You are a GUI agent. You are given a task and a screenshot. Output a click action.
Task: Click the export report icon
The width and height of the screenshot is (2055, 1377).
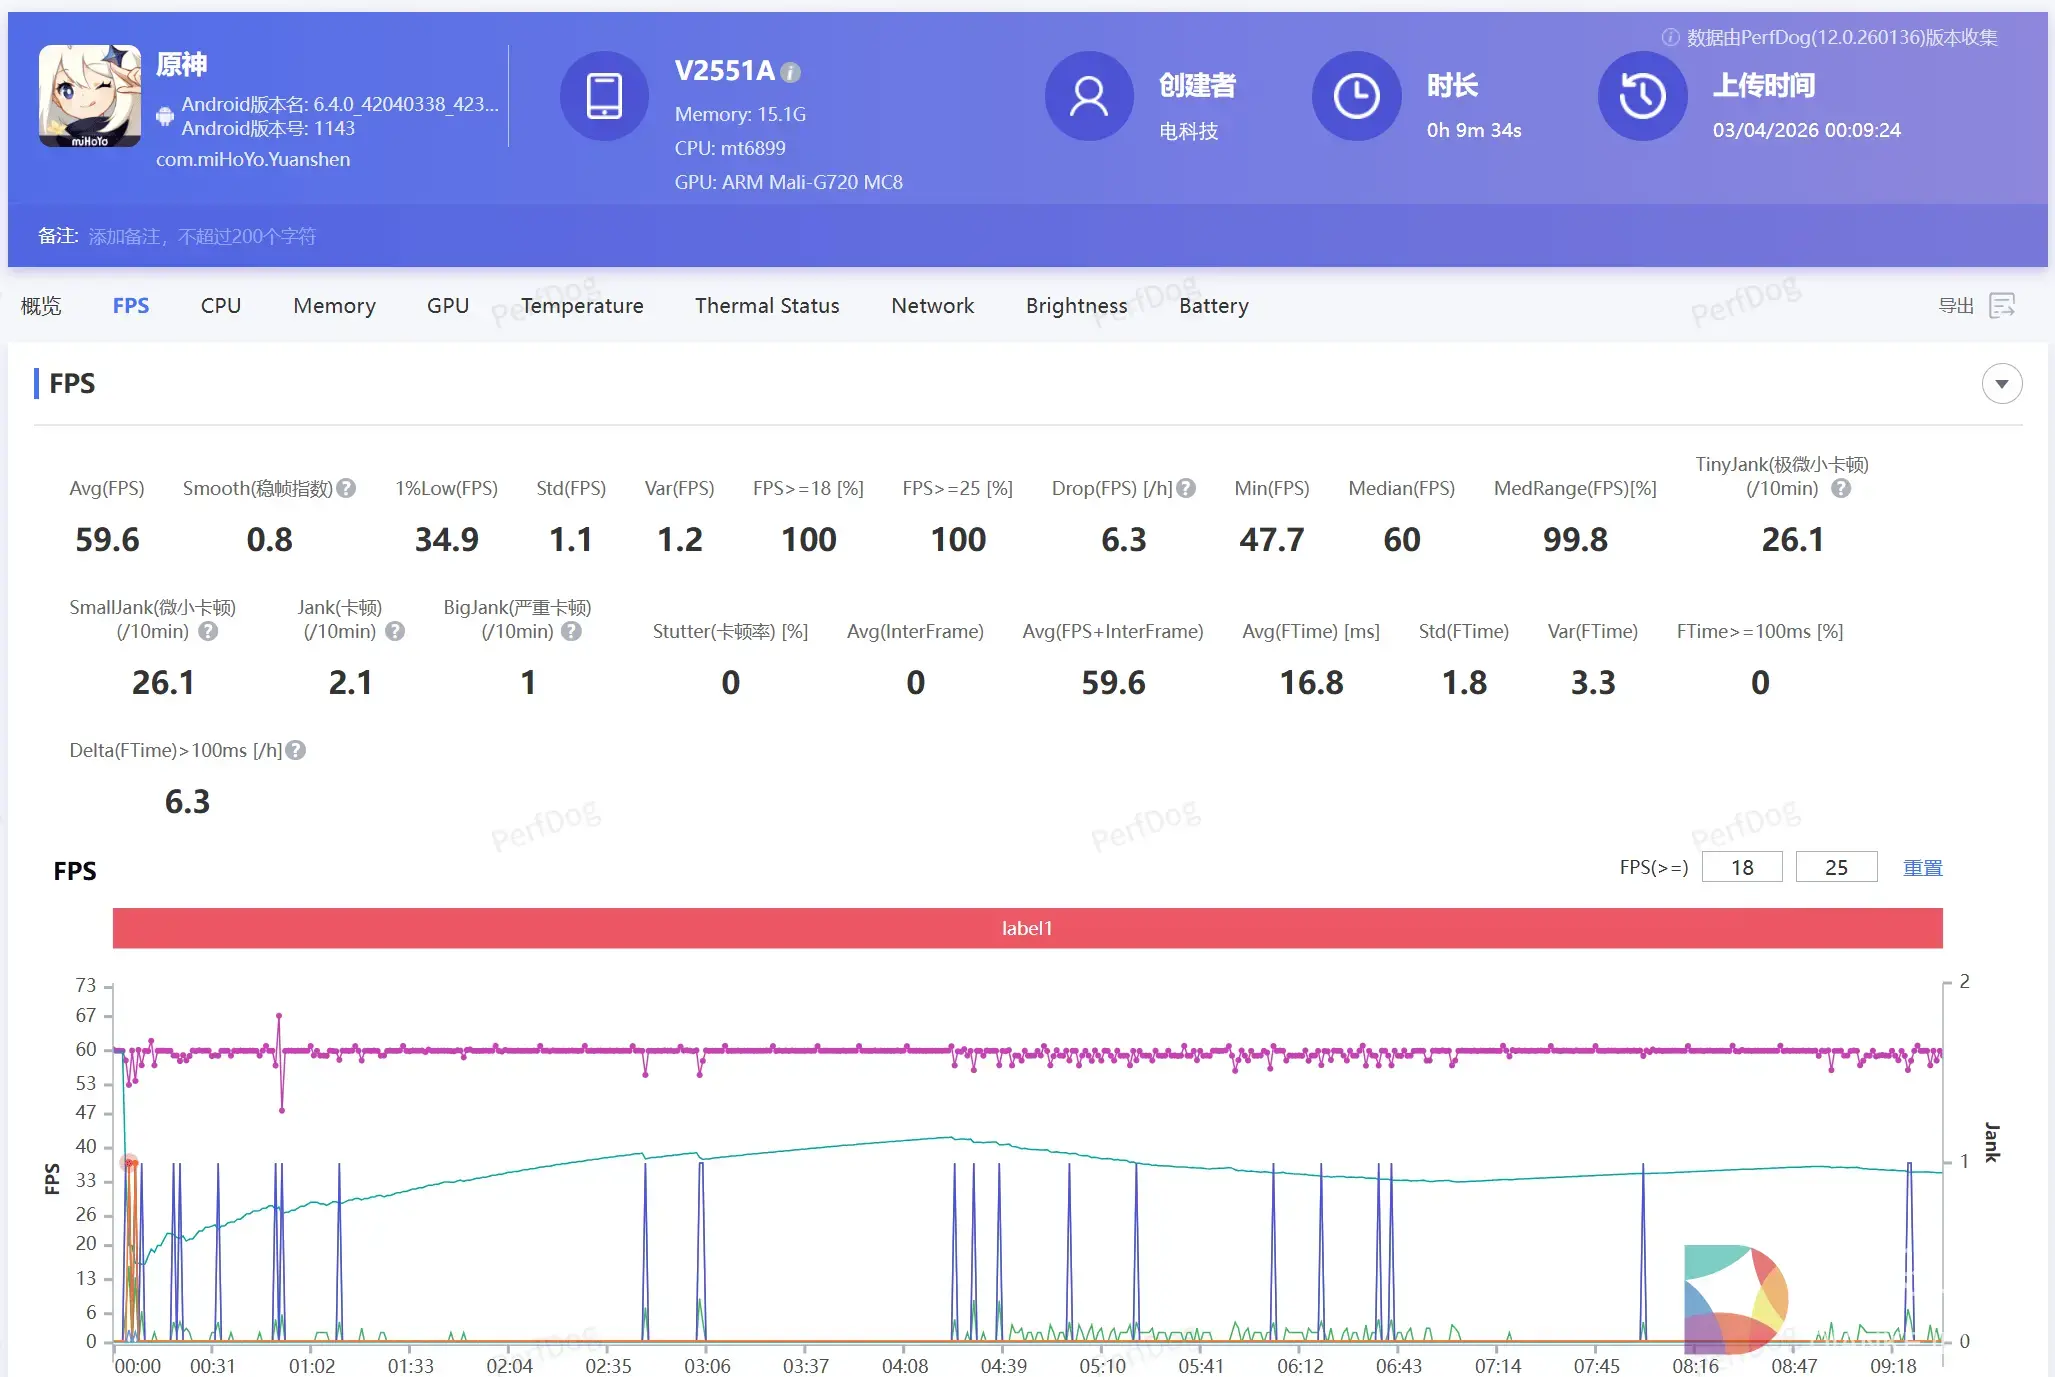click(2002, 306)
